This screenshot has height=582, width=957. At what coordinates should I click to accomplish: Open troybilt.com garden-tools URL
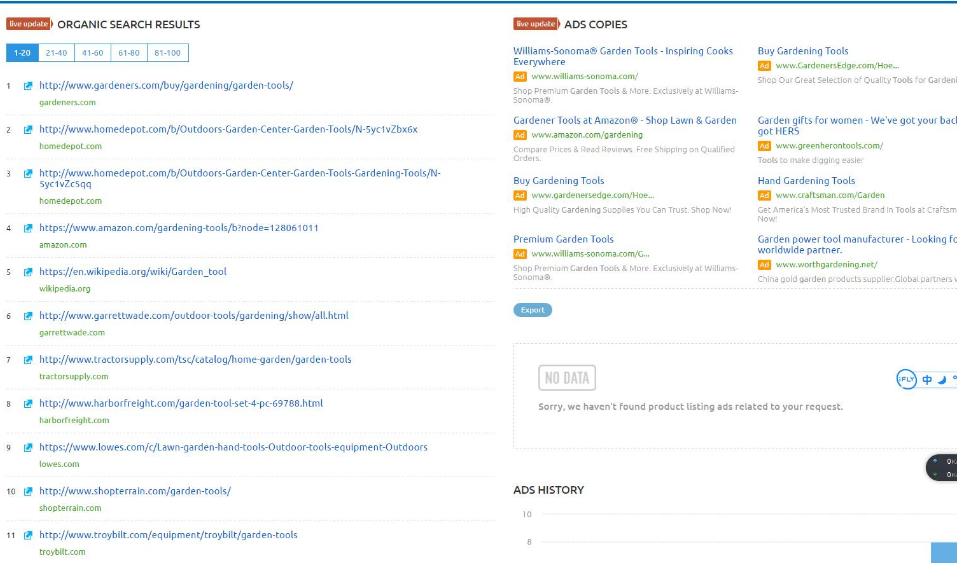(168, 535)
